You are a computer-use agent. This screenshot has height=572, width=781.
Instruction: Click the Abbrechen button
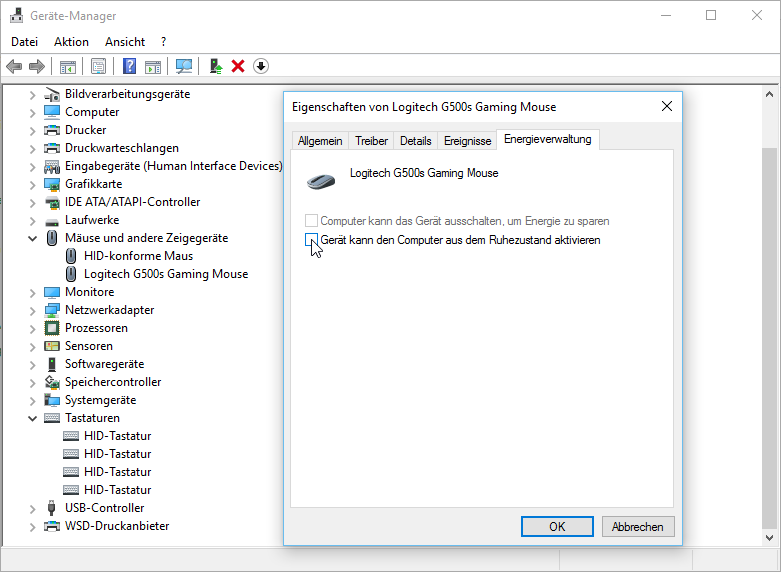(638, 527)
